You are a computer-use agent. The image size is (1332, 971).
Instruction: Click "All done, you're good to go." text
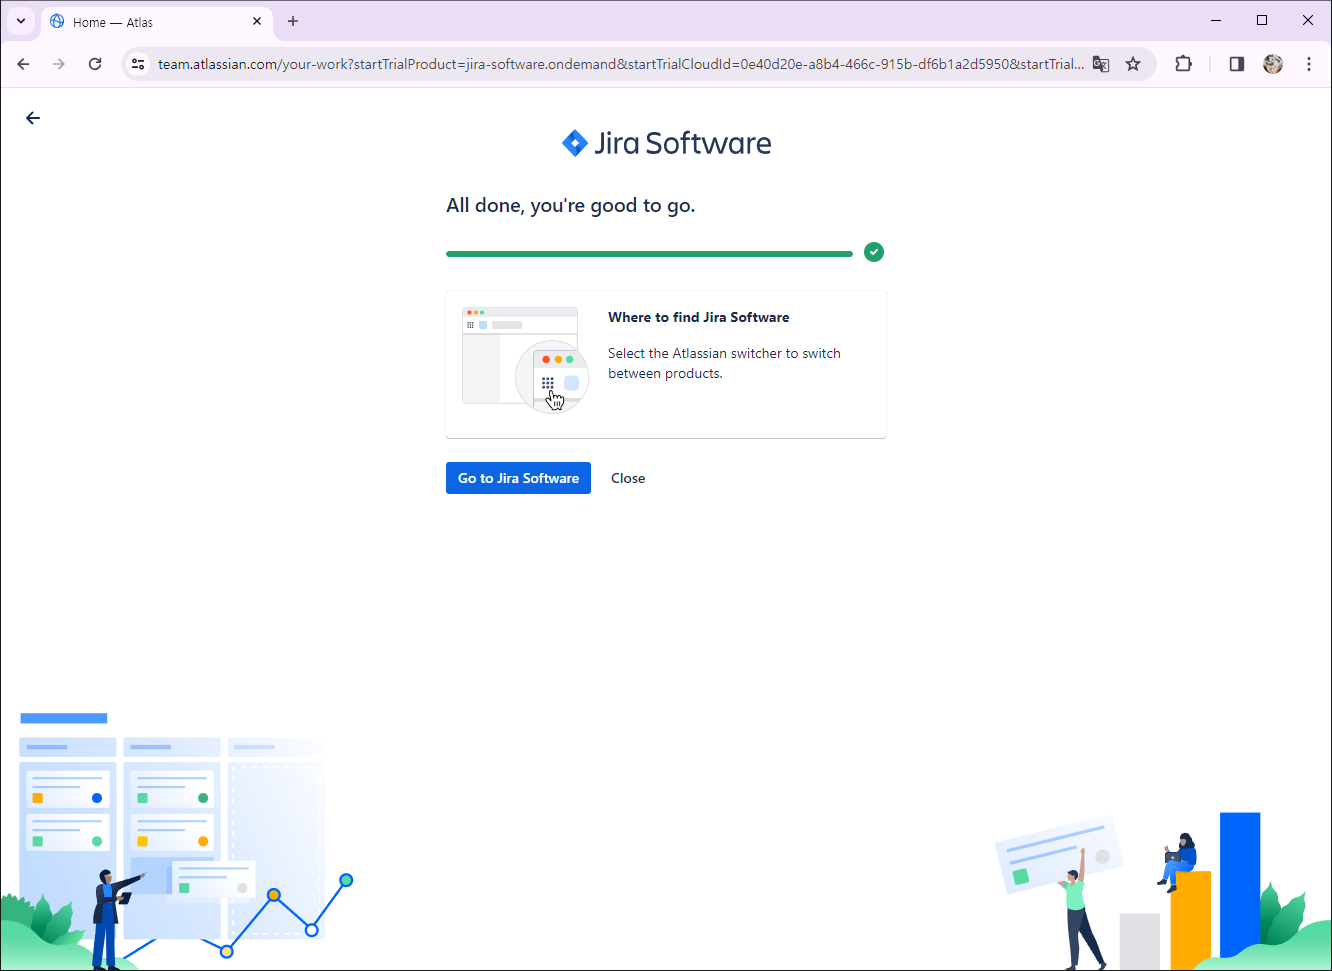coord(570,205)
